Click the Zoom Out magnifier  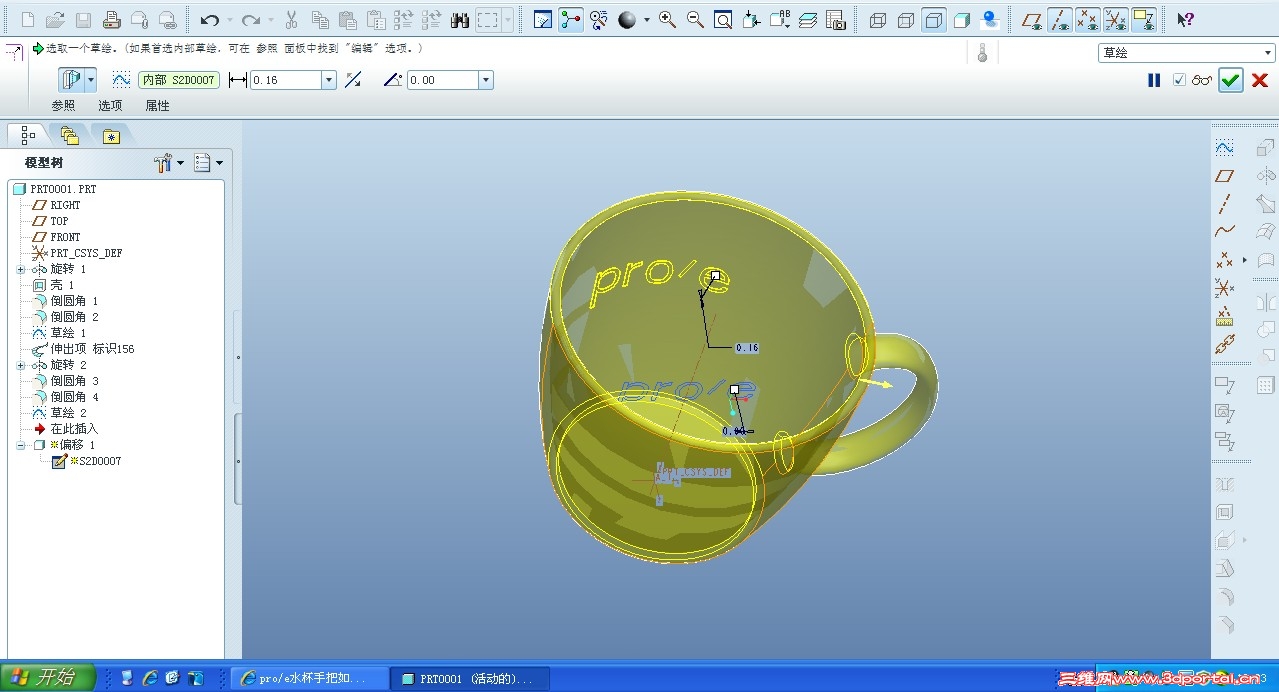695,19
